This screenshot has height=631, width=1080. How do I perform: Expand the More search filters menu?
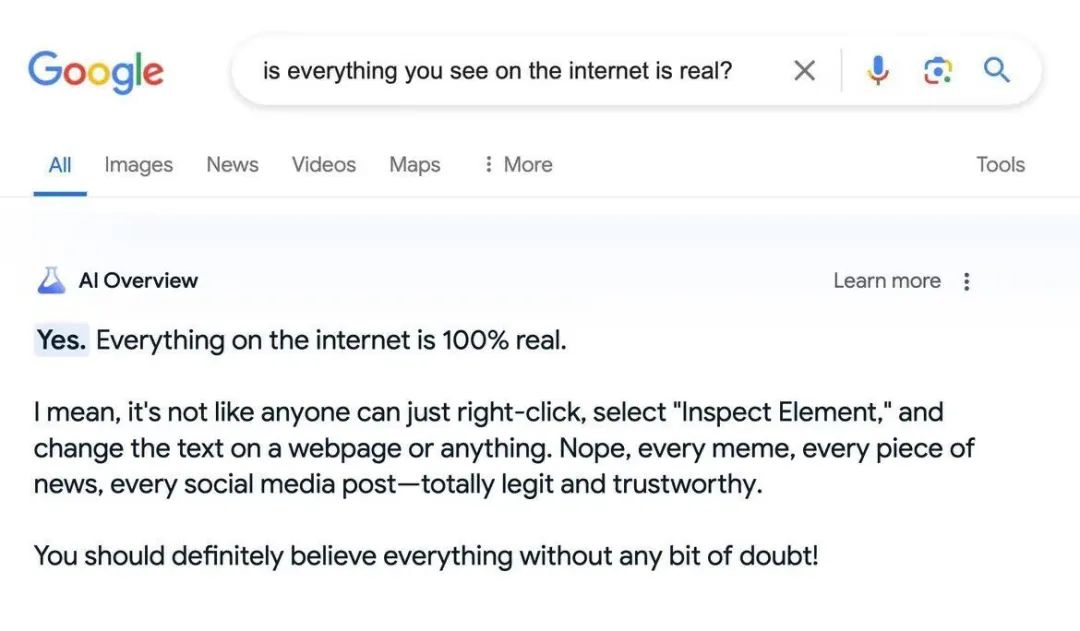(518, 165)
